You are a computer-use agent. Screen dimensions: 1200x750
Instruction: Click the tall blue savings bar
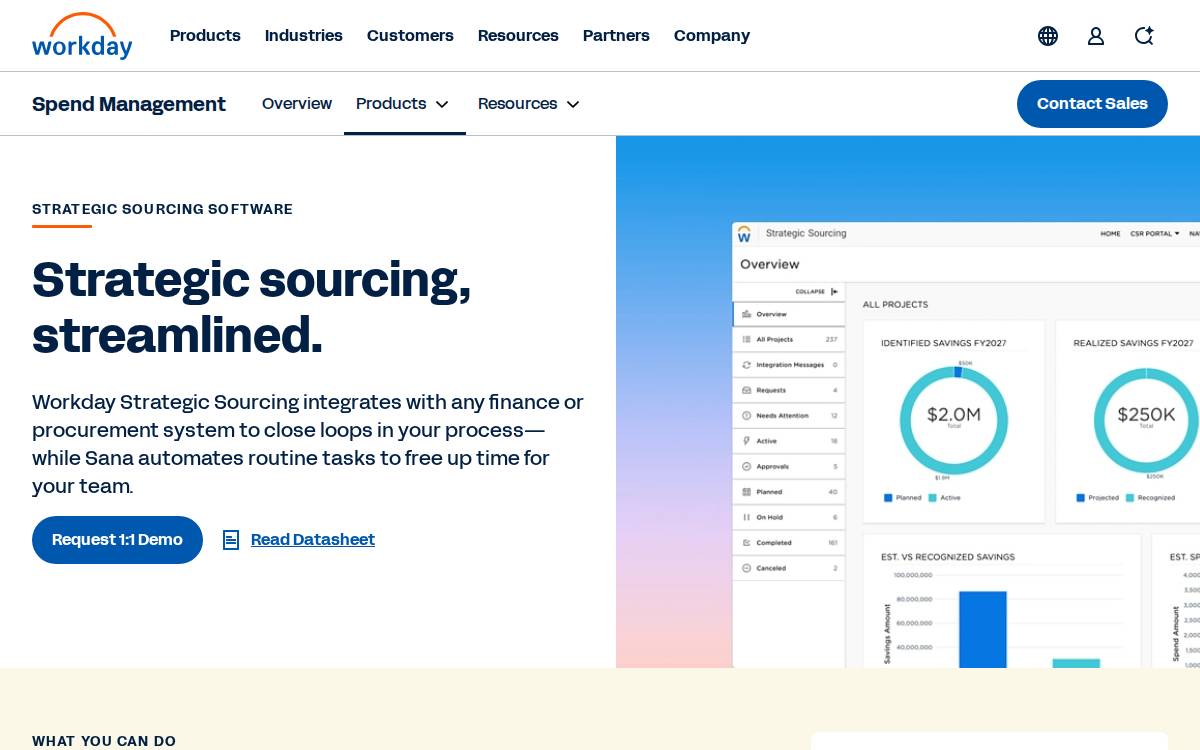[x=983, y=629]
